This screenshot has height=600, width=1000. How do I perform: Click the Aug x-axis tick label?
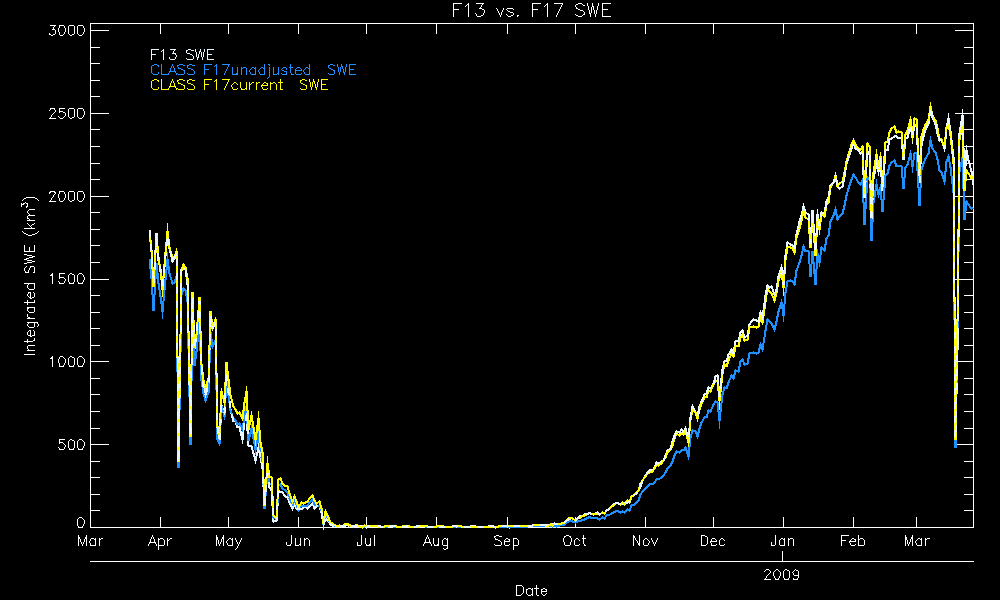(x=435, y=543)
